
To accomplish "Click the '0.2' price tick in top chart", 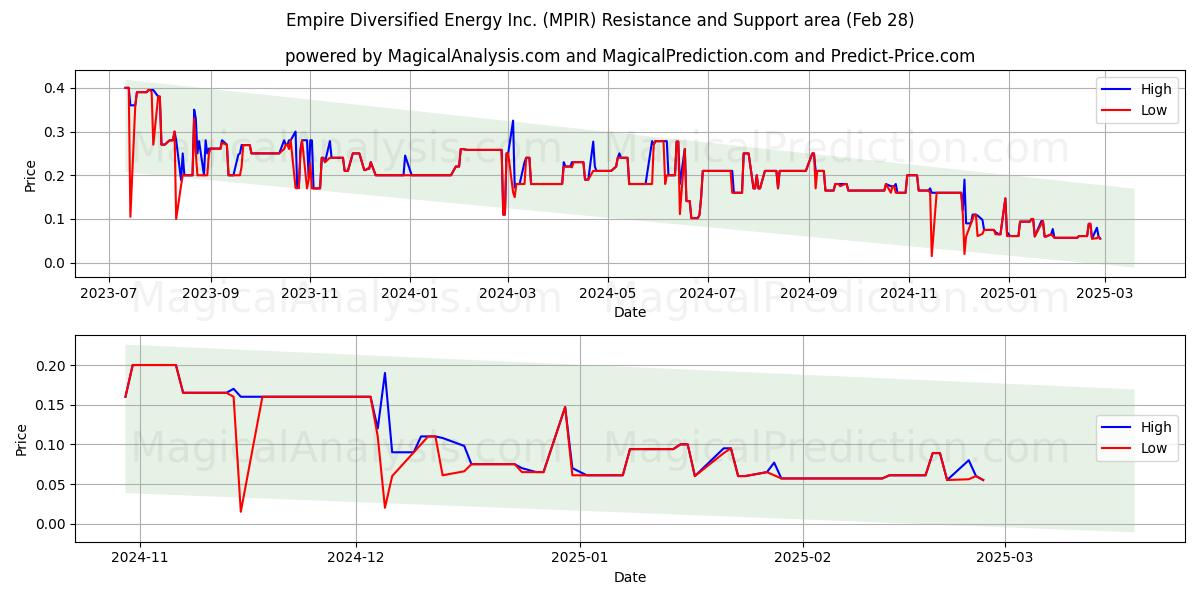I will (x=55, y=175).
